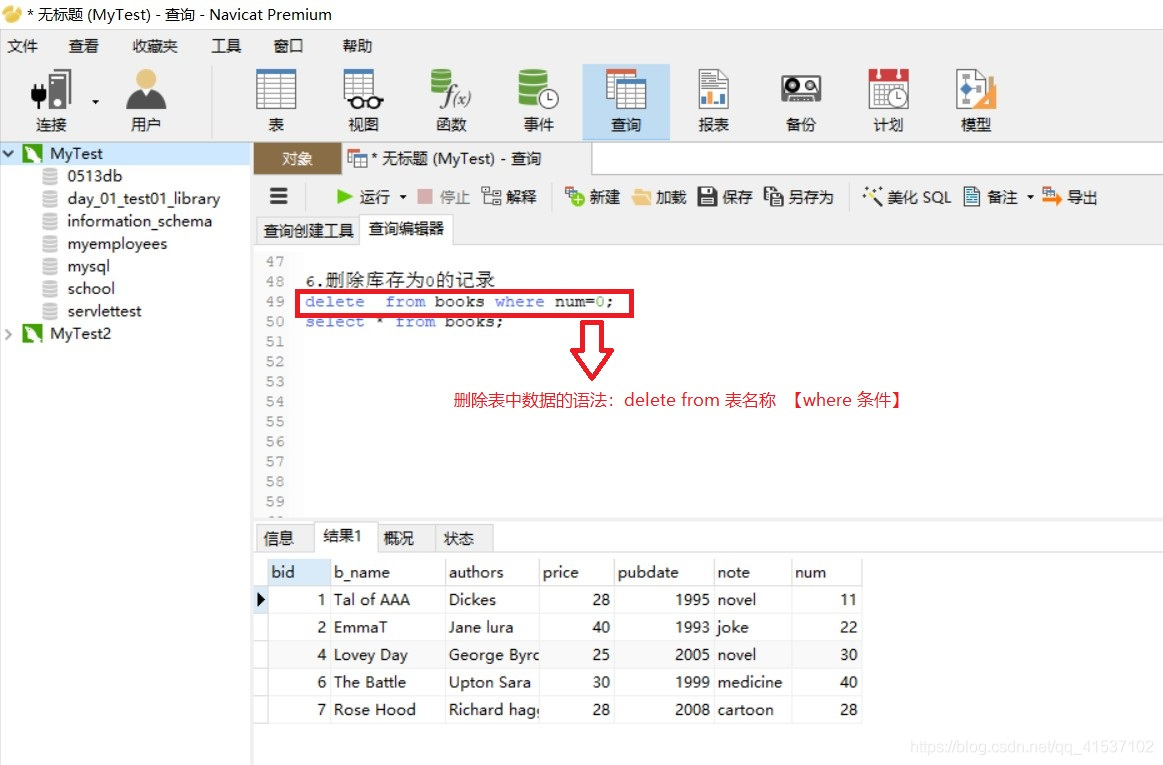Click the b_name column header
Screen dimensions: 1163x765
click(387, 572)
